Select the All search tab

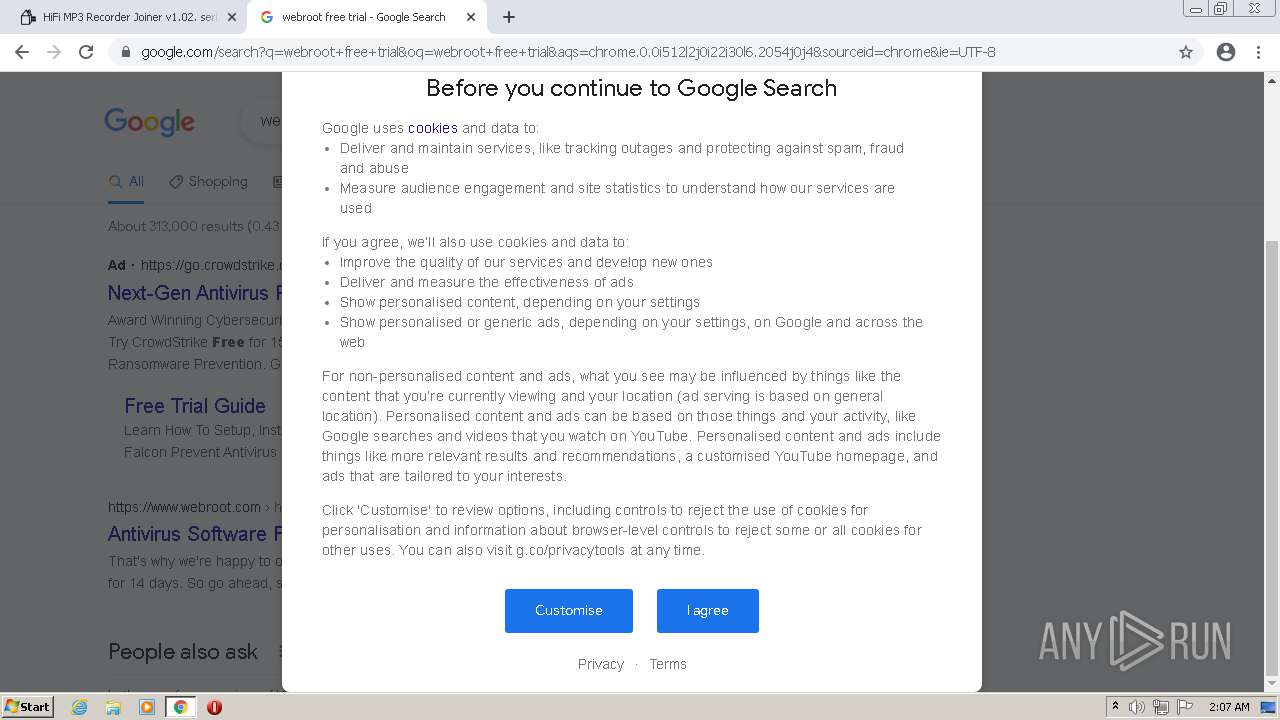tap(127, 182)
